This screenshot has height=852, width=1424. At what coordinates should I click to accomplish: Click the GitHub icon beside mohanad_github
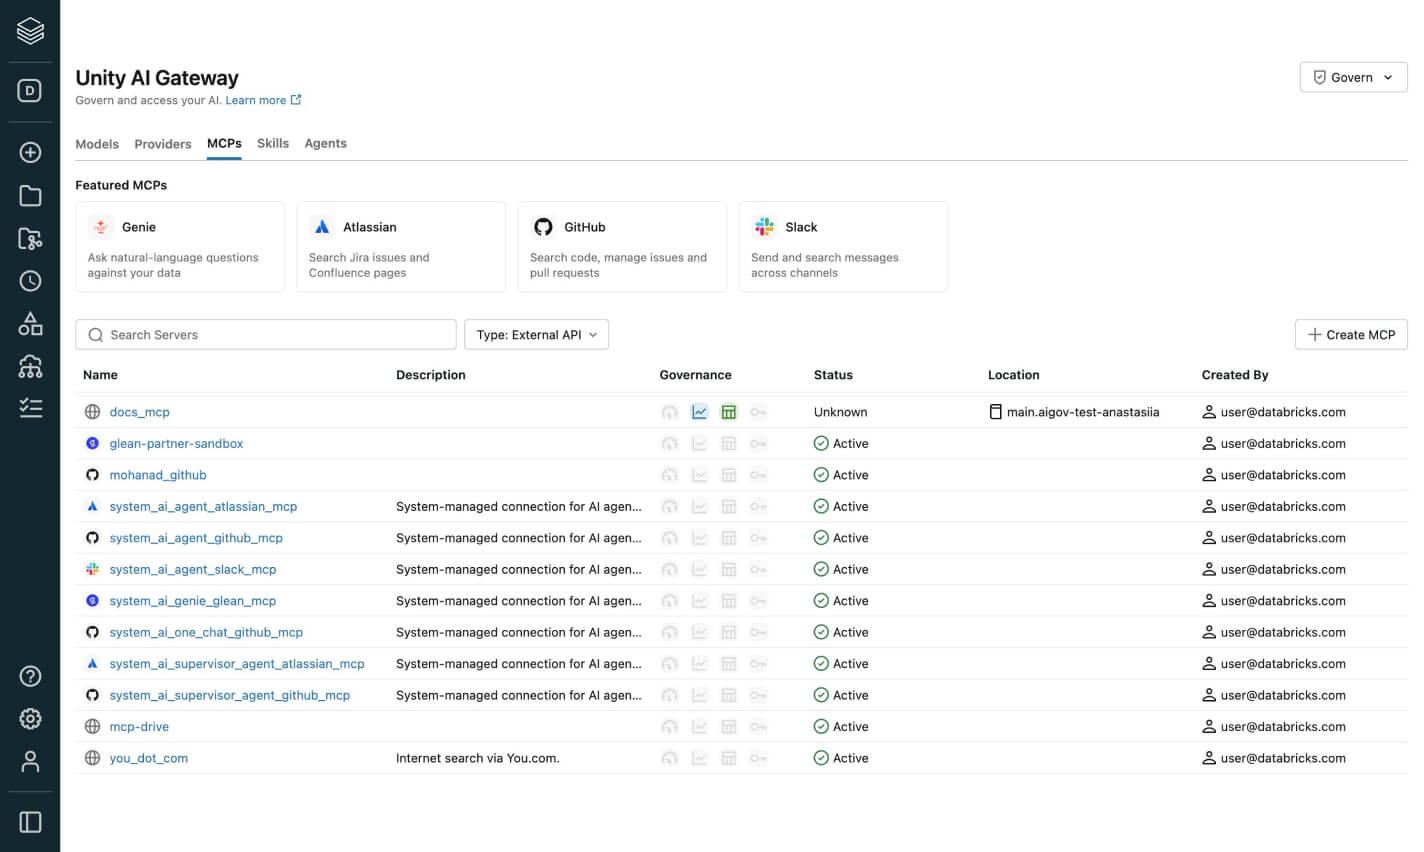[x=92, y=475]
